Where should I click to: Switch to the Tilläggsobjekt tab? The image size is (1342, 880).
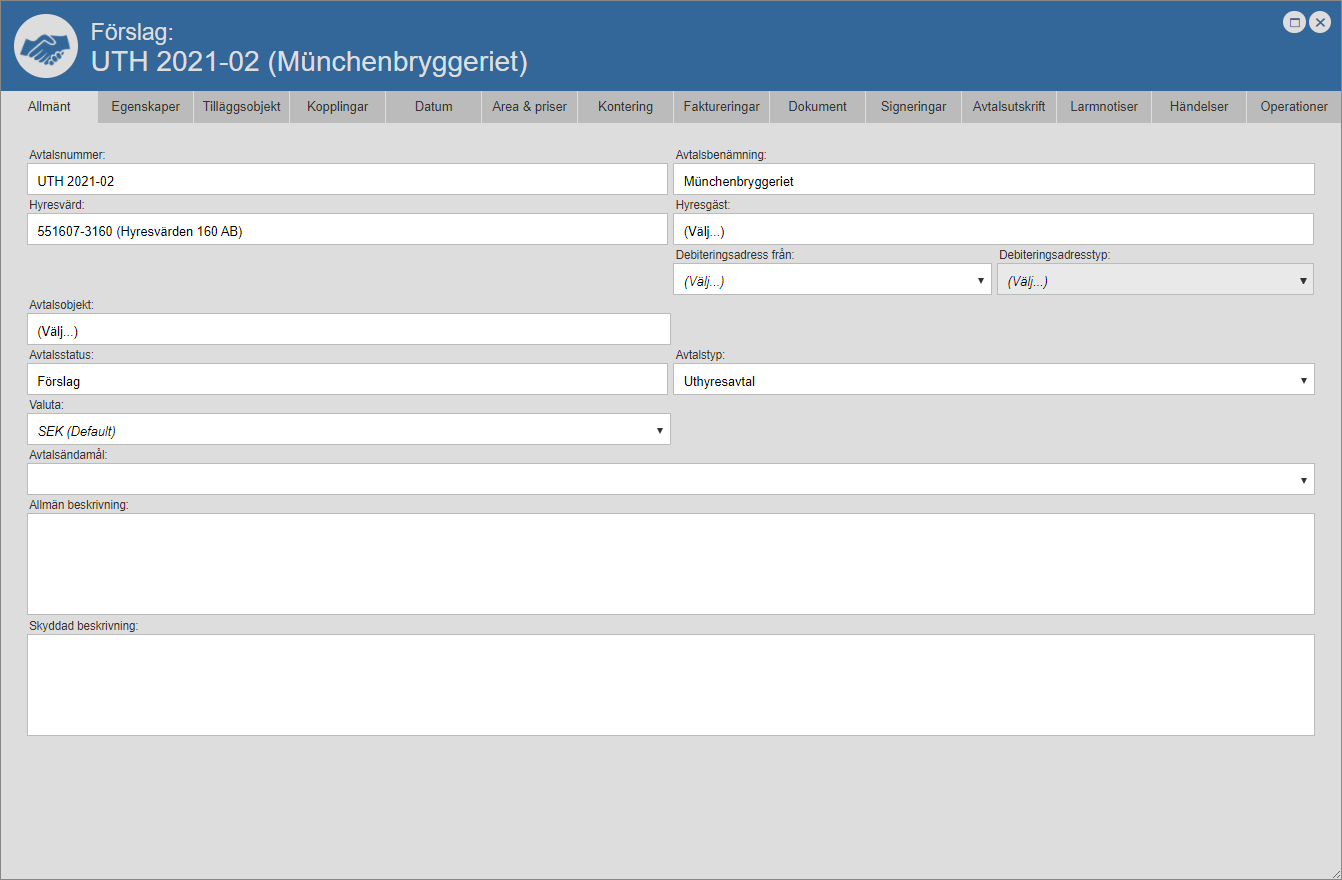pos(241,107)
